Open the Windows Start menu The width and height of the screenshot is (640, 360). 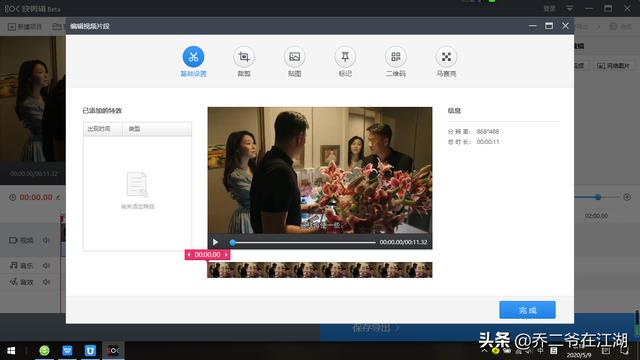point(11,351)
